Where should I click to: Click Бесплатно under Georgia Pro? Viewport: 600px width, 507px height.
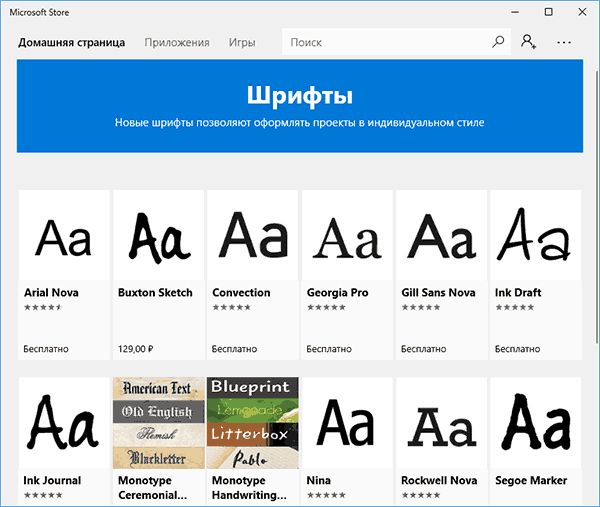point(329,349)
